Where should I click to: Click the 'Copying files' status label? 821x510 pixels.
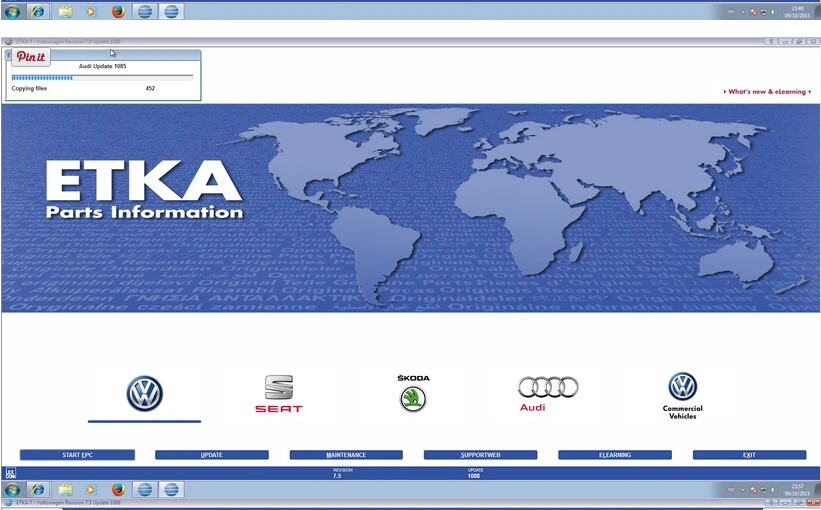[29, 88]
